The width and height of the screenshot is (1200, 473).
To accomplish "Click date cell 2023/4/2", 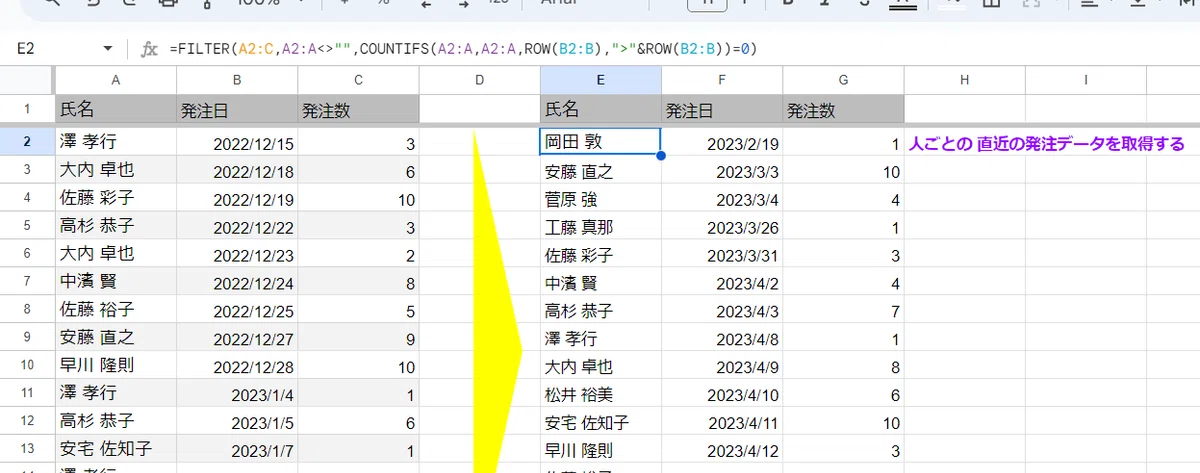I will point(722,282).
